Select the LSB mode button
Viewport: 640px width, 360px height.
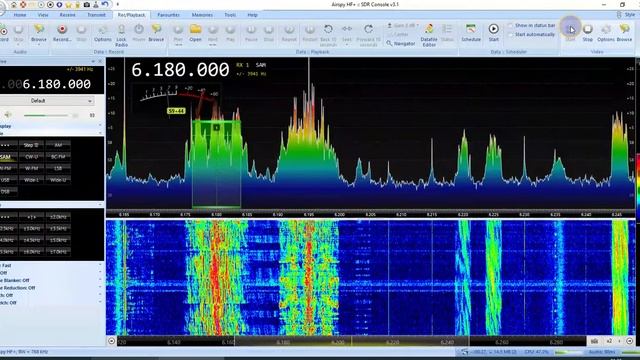coord(58,168)
